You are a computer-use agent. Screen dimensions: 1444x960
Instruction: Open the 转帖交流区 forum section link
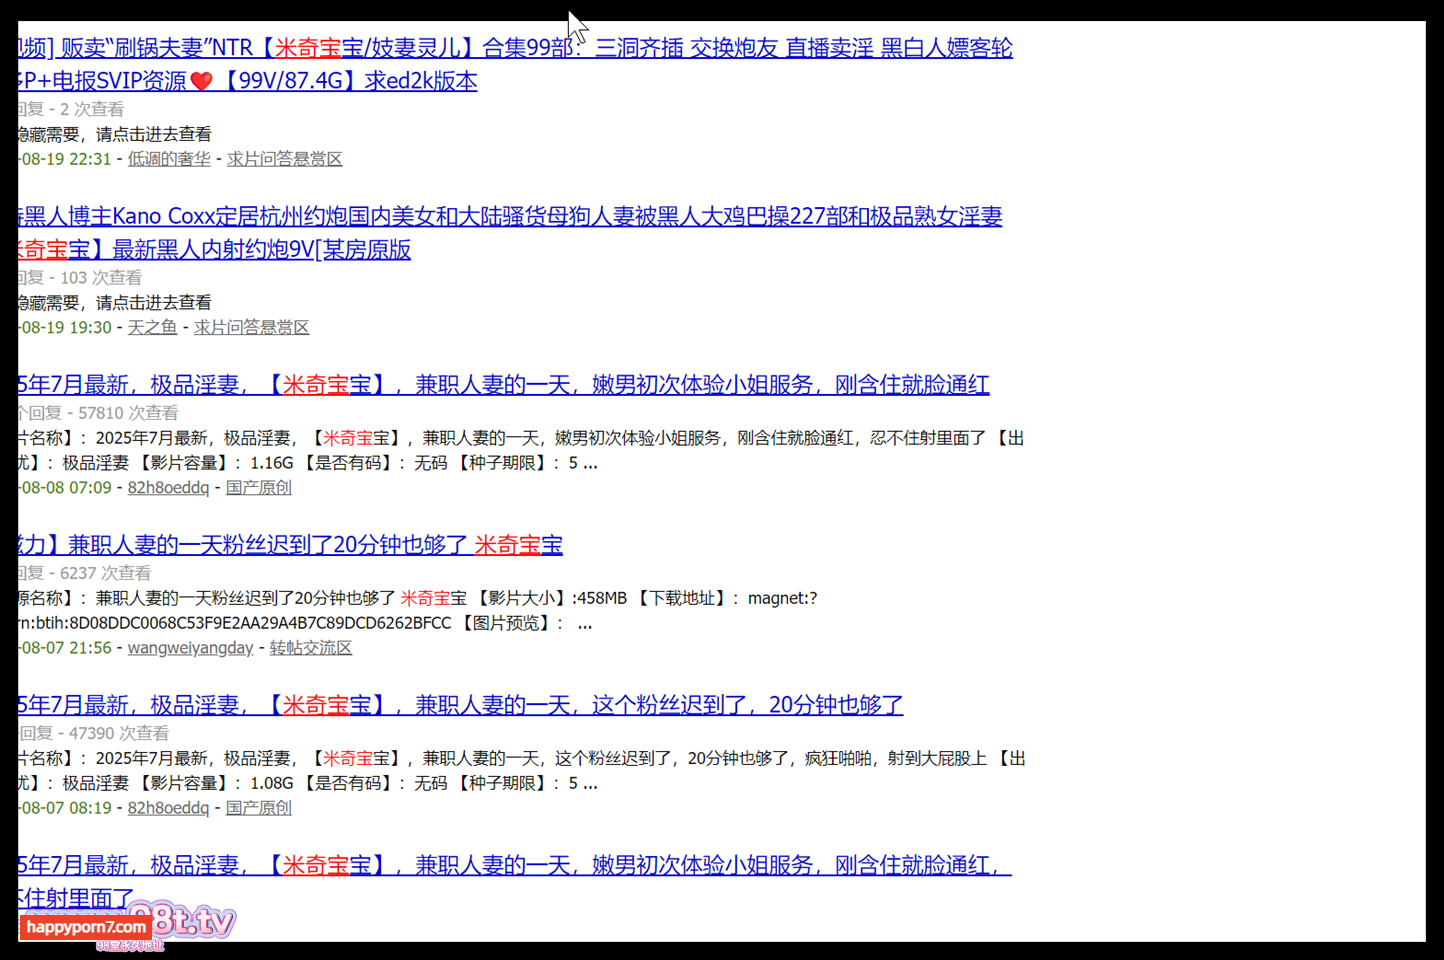pyautogui.click(x=310, y=648)
